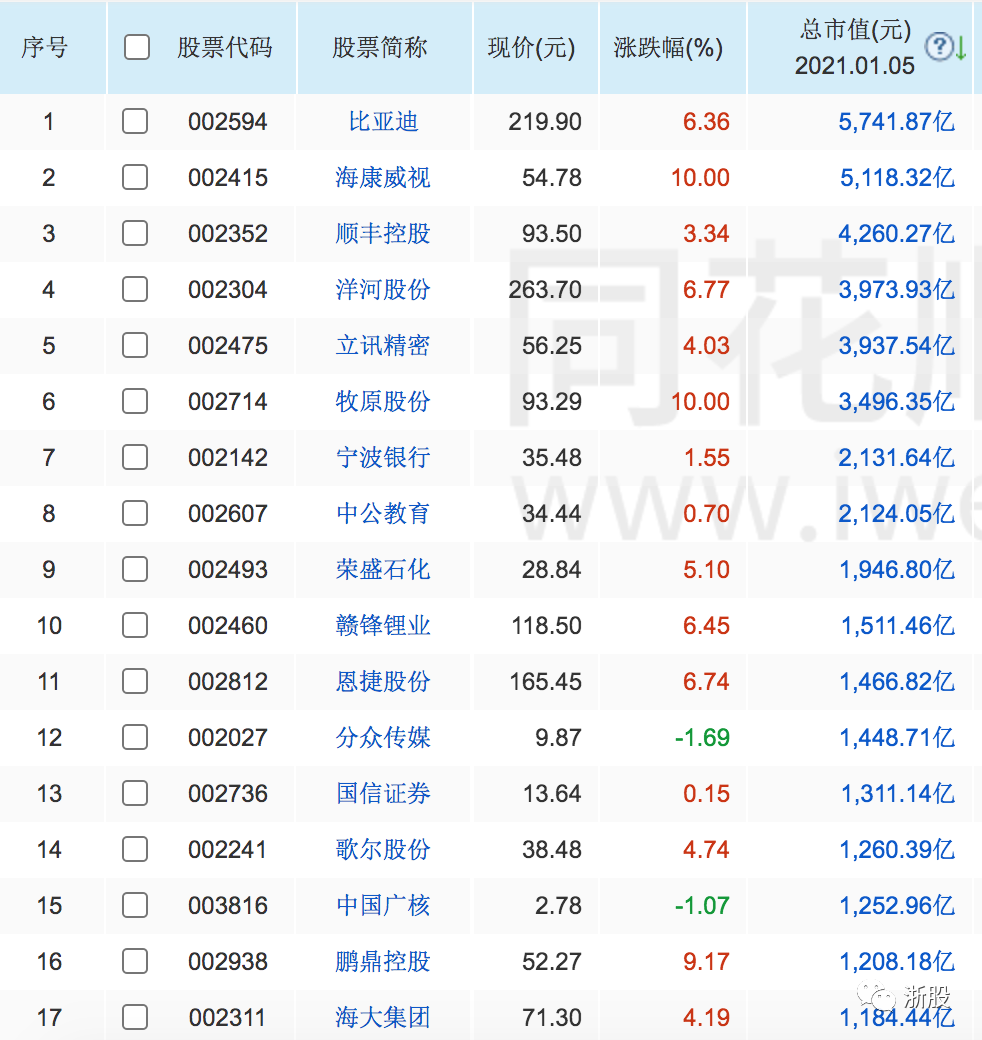Check the box for stock 002241
Image resolution: width=982 pixels, height=1040 pixels.
(x=135, y=849)
